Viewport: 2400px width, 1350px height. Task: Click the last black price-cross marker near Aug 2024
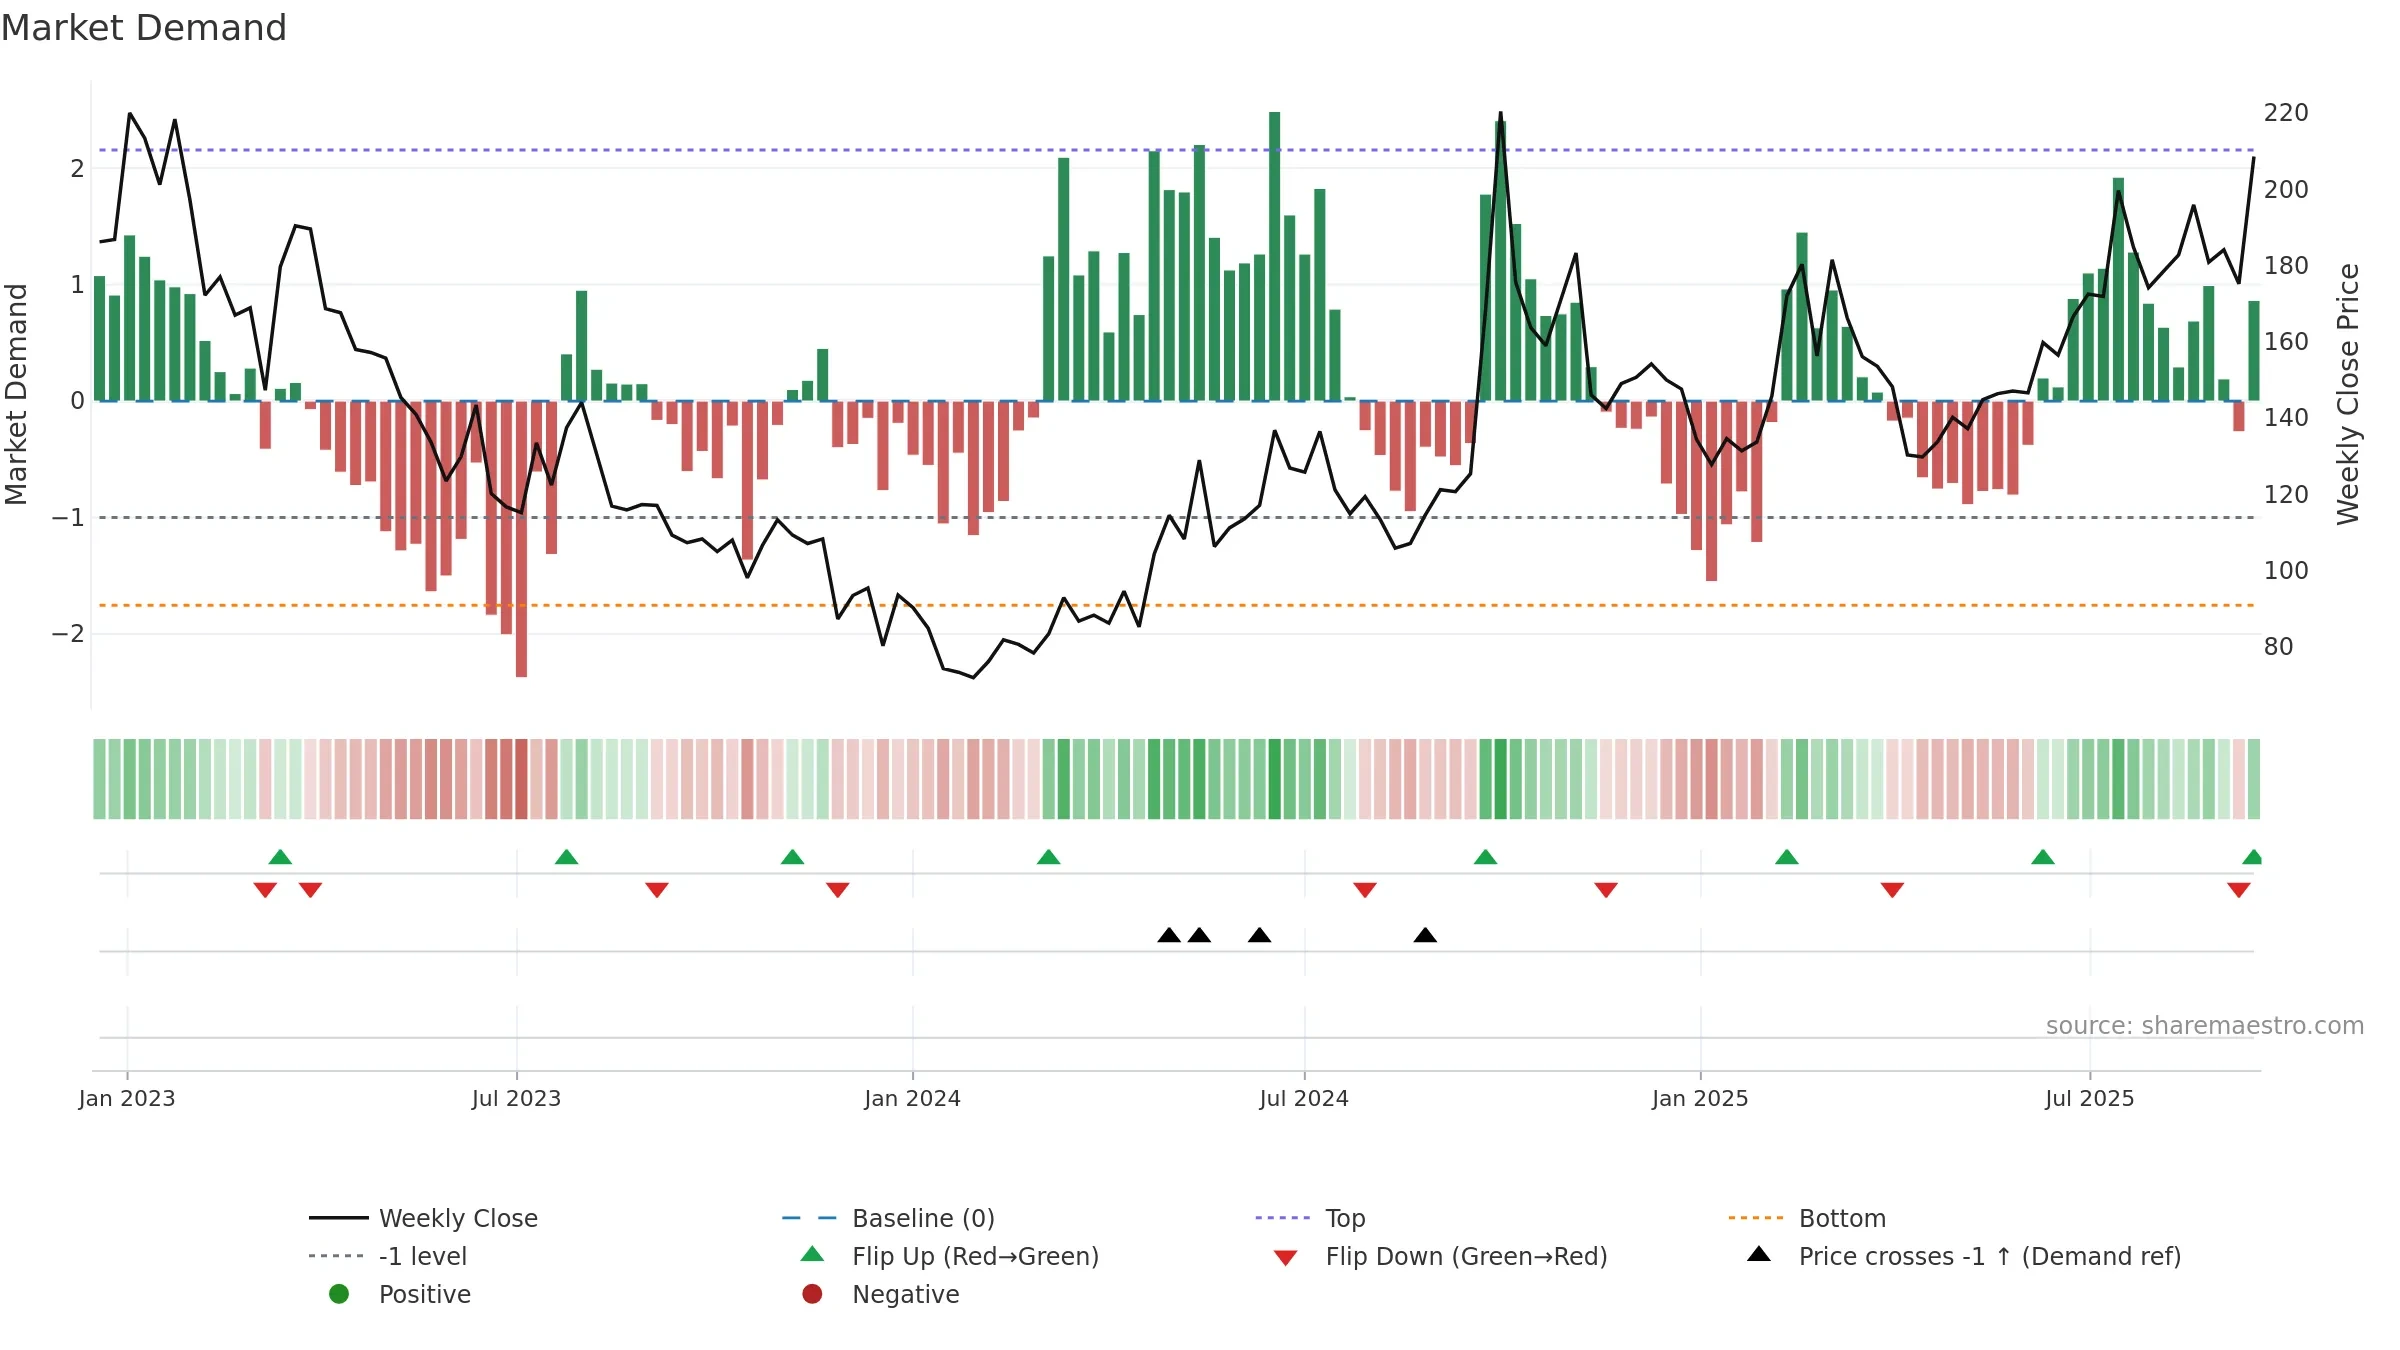click(1425, 935)
